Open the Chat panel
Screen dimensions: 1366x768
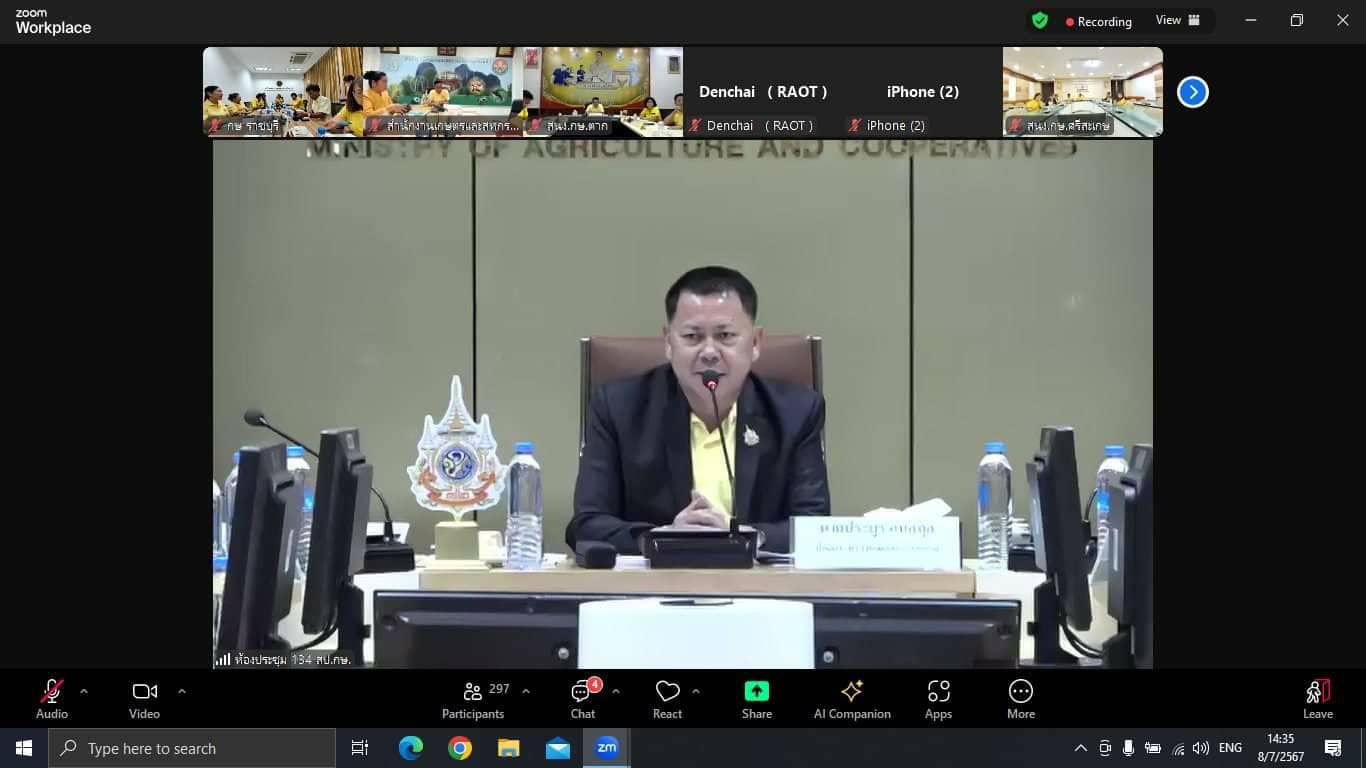coord(583,698)
